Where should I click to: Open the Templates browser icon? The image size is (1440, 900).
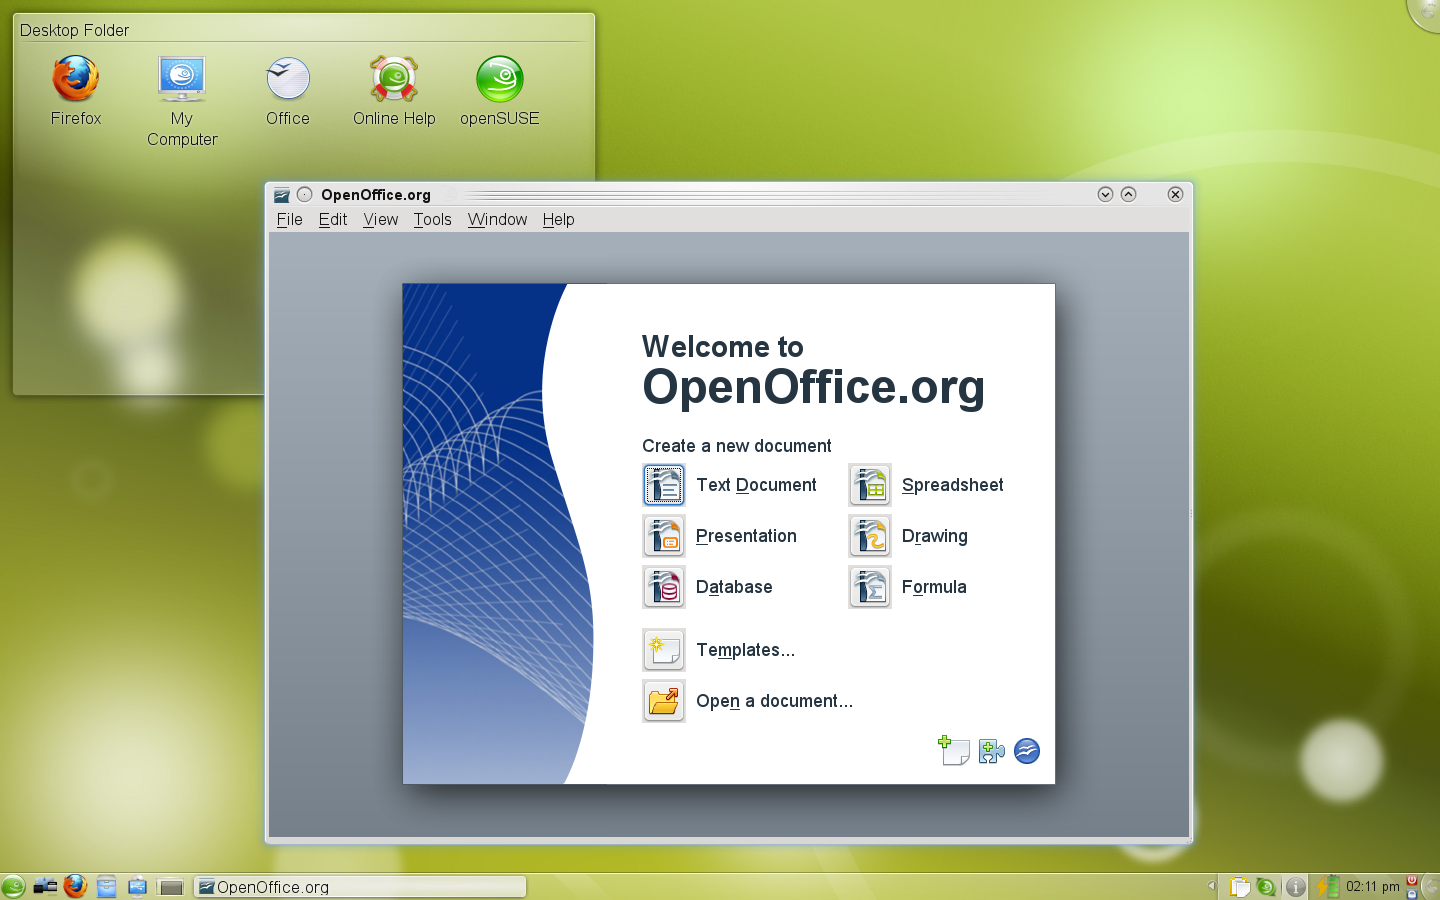point(664,650)
